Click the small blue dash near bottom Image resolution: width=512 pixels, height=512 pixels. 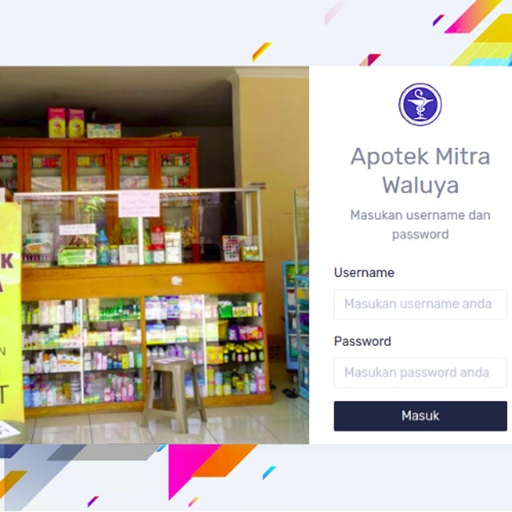click(x=269, y=472)
